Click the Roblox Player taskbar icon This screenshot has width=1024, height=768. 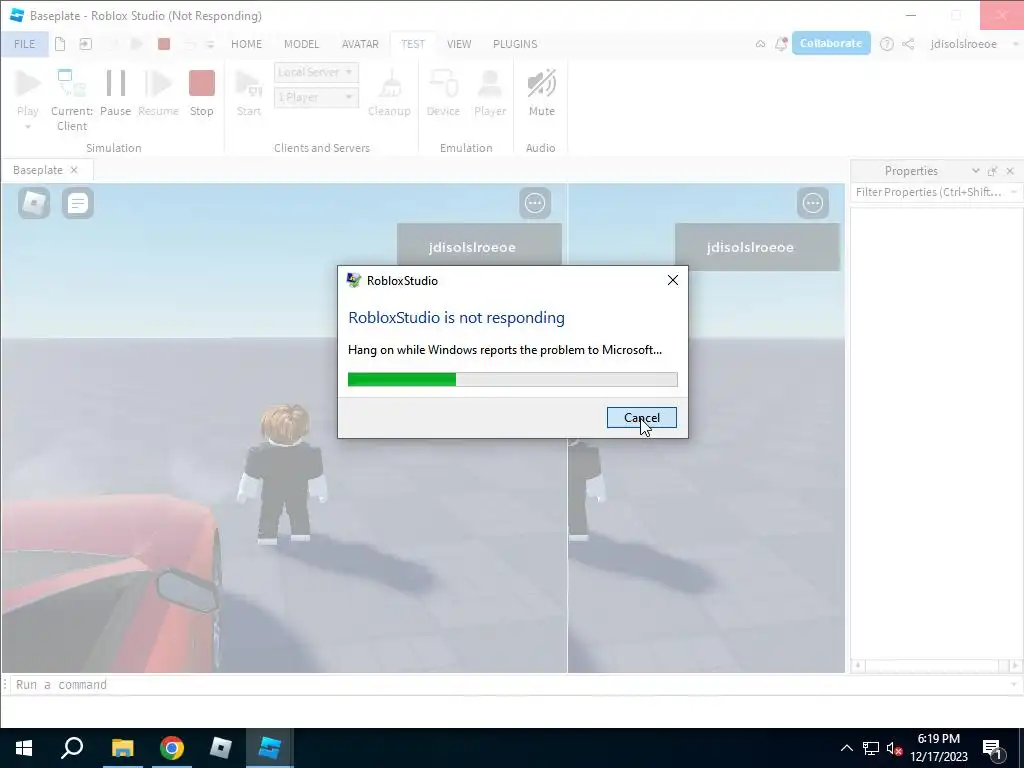(221, 748)
